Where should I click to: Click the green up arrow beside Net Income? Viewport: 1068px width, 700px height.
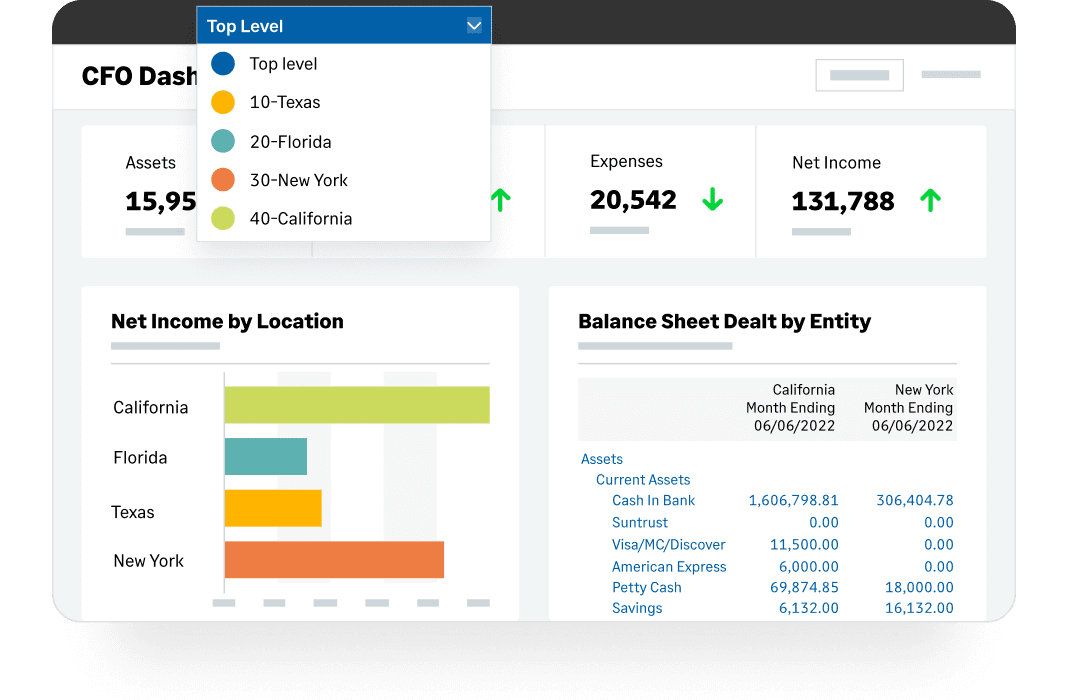(930, 201)
